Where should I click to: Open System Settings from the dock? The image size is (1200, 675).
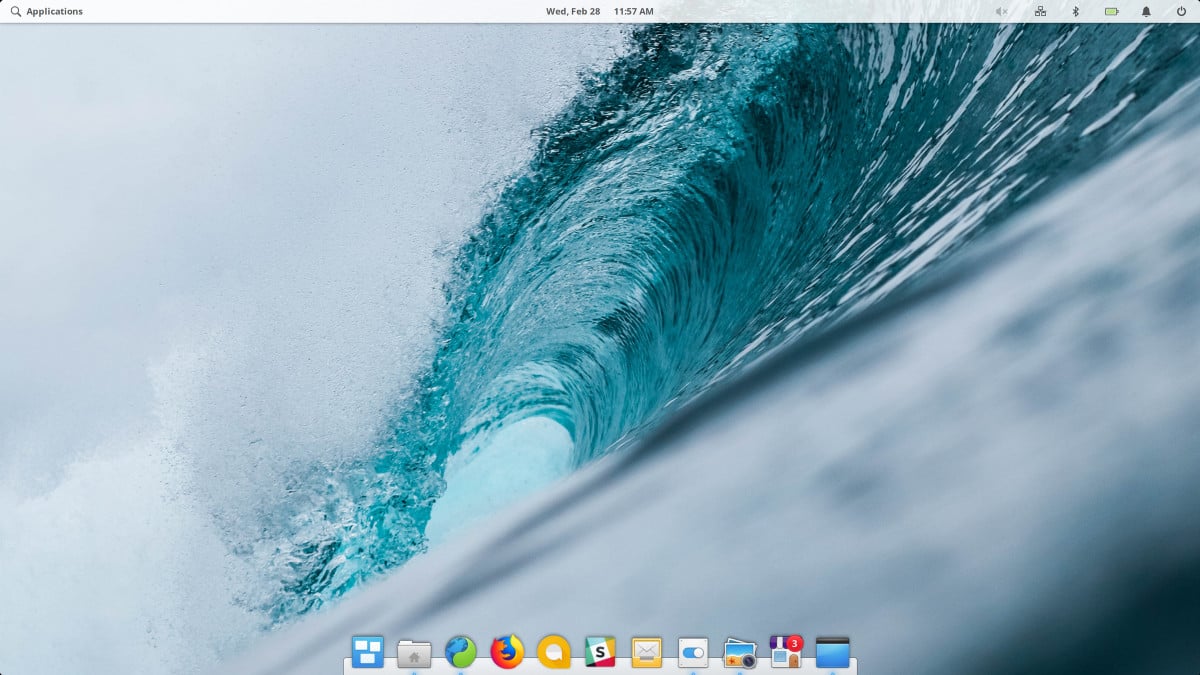click(x=693, y=652)
